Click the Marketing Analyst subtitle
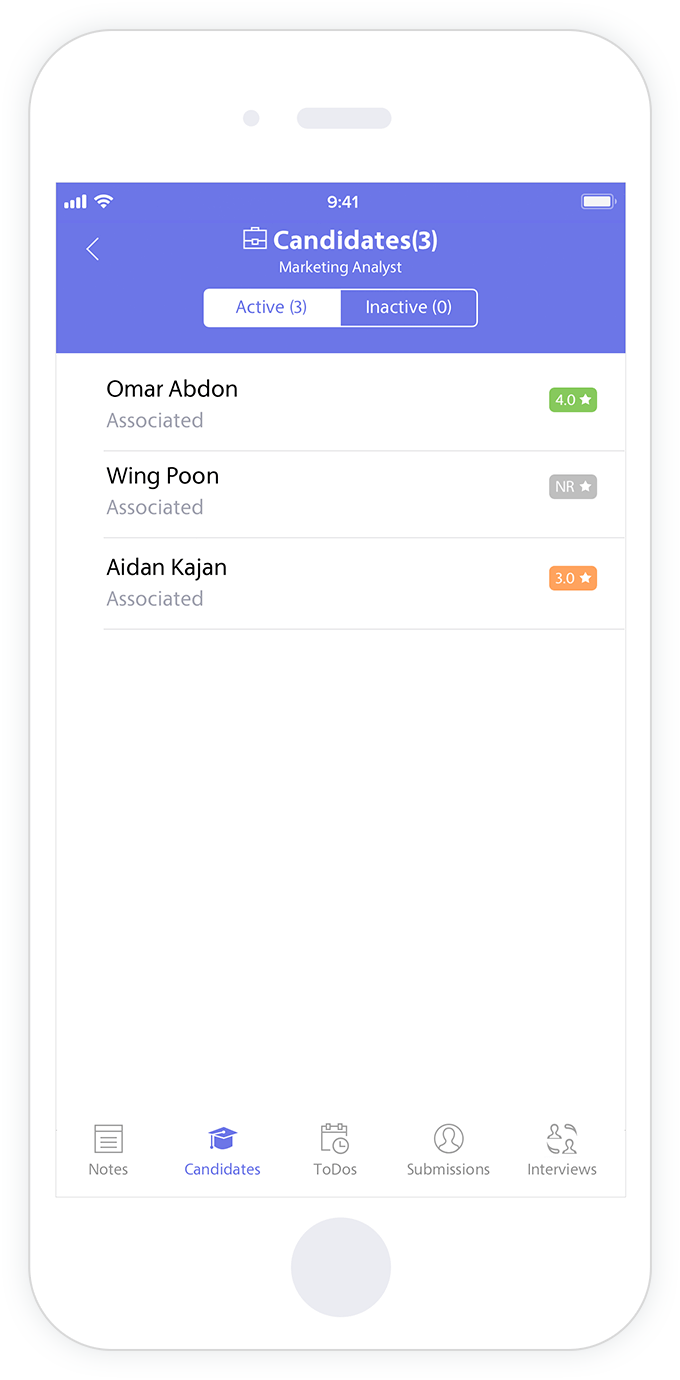Viewport: 680px width, 1380px height. (340, 268)
